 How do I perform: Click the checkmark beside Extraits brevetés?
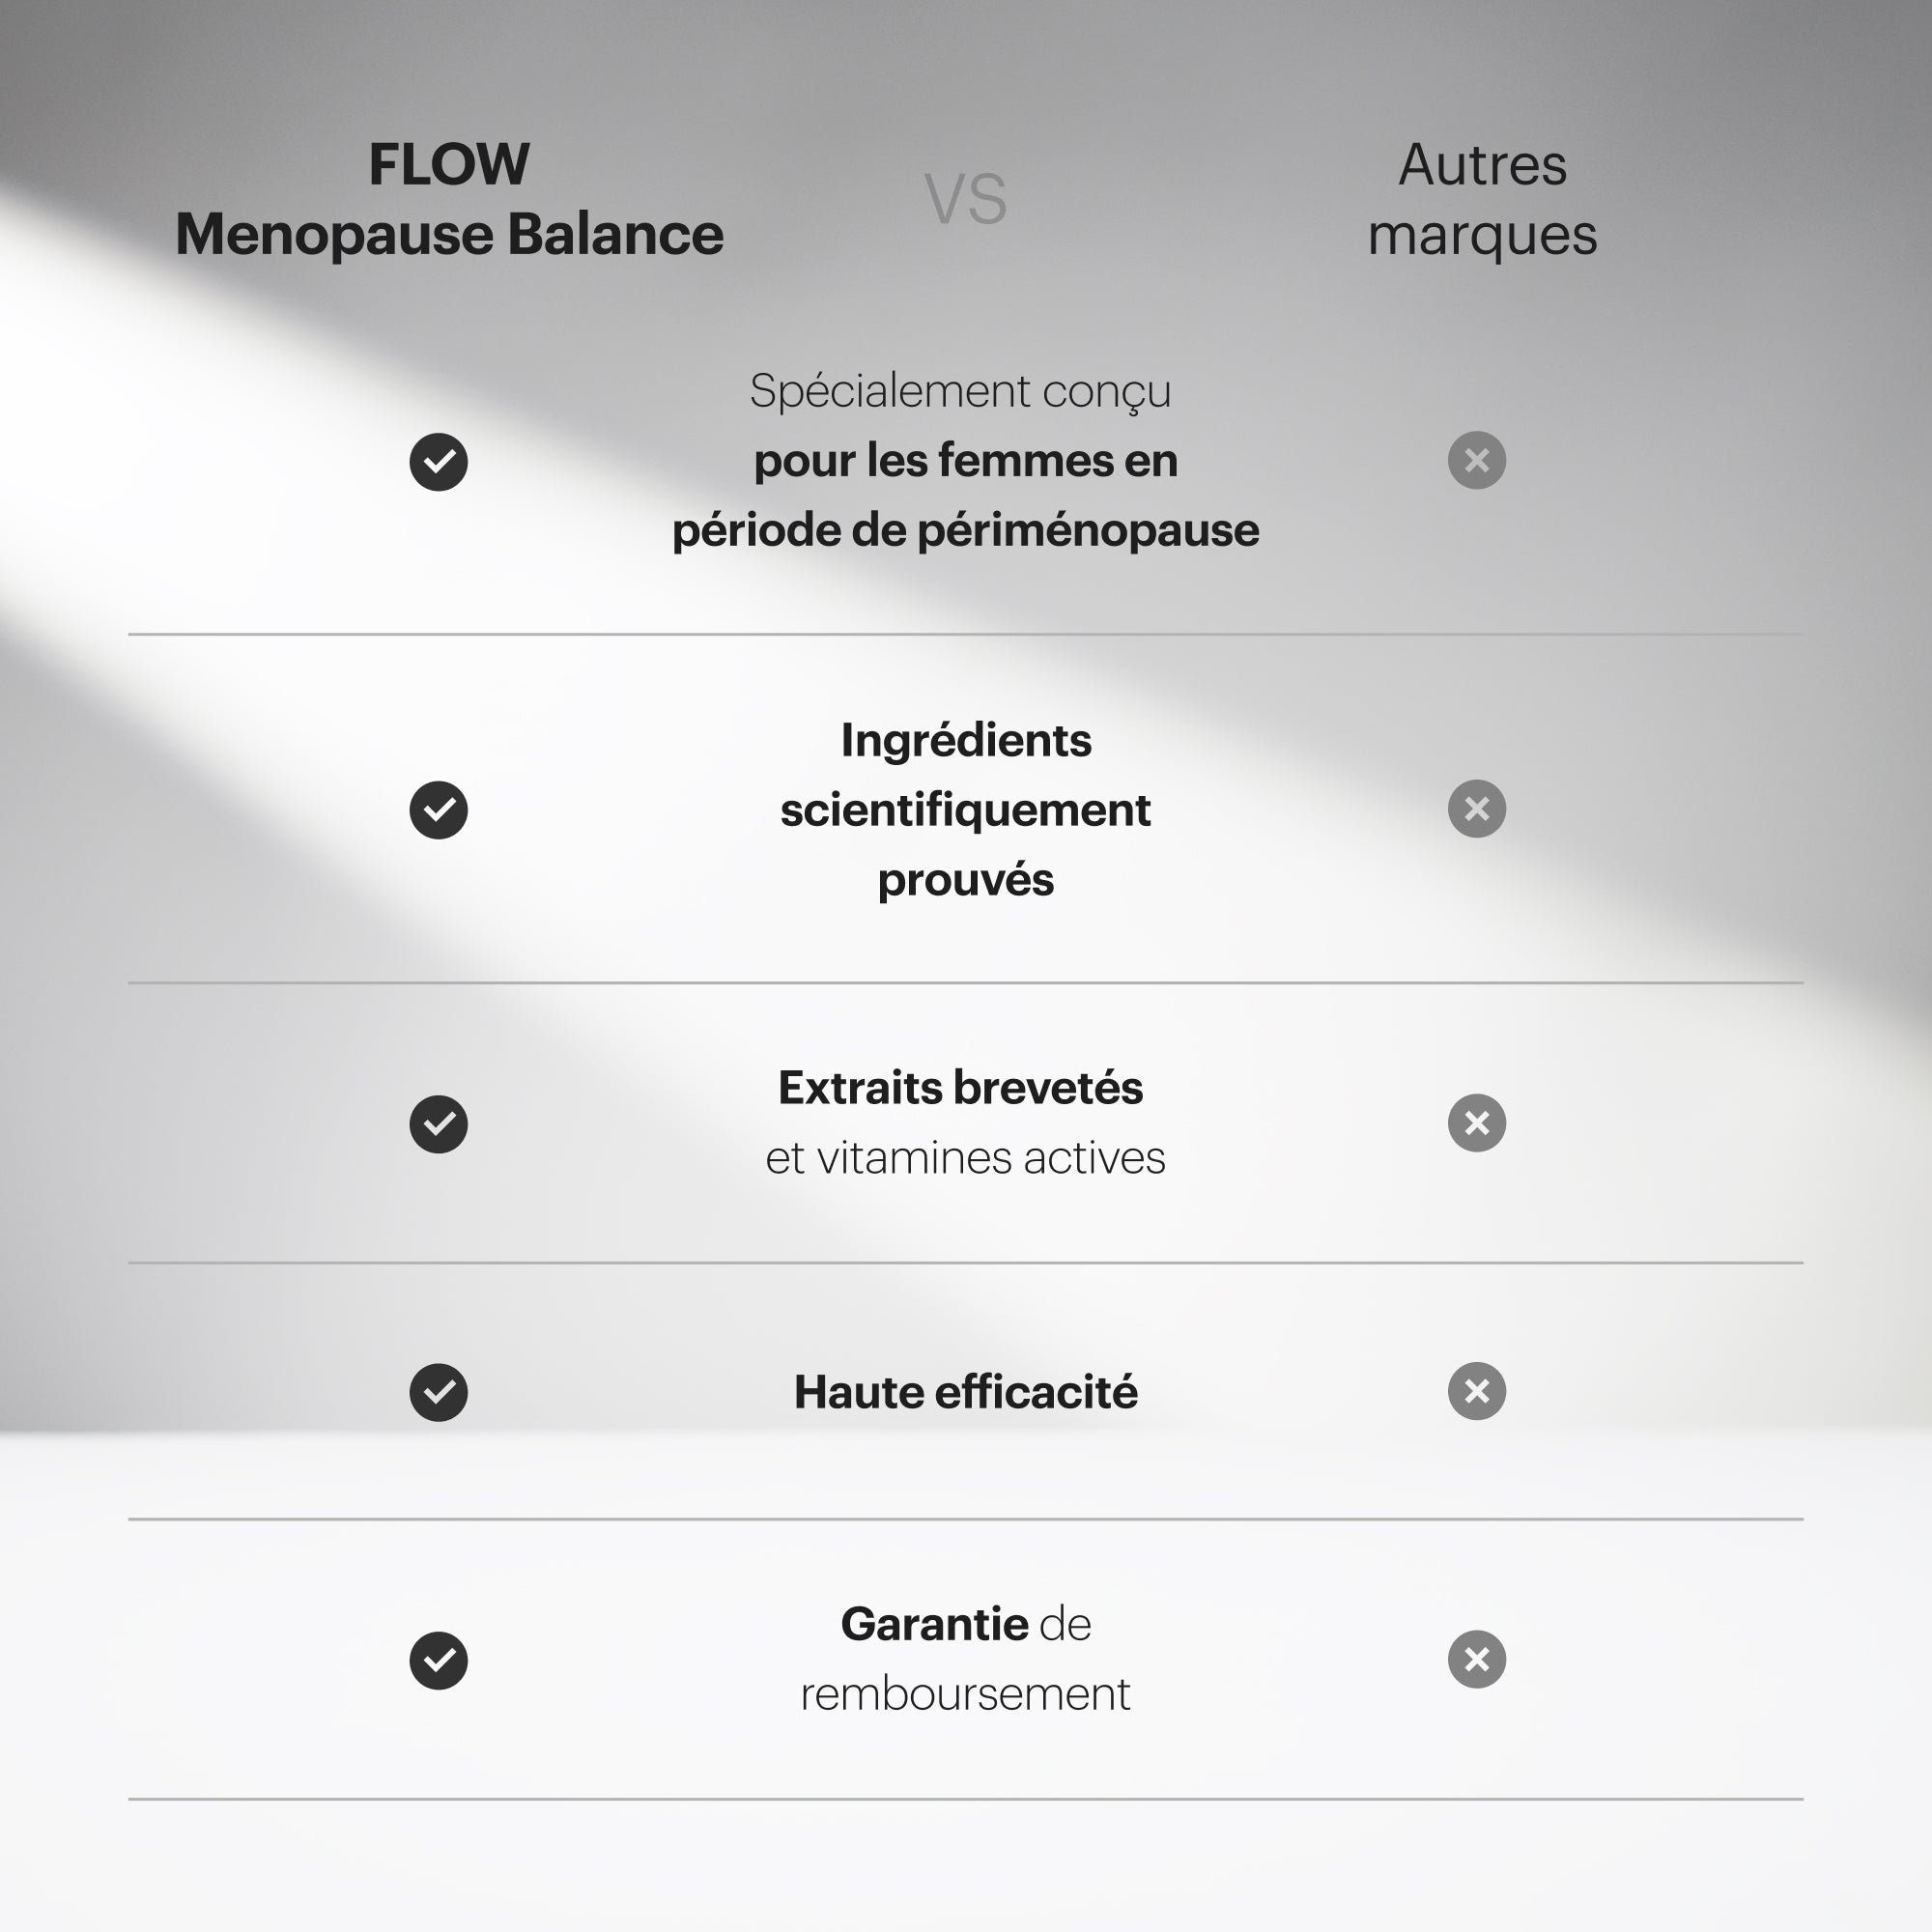(438, 1124)
